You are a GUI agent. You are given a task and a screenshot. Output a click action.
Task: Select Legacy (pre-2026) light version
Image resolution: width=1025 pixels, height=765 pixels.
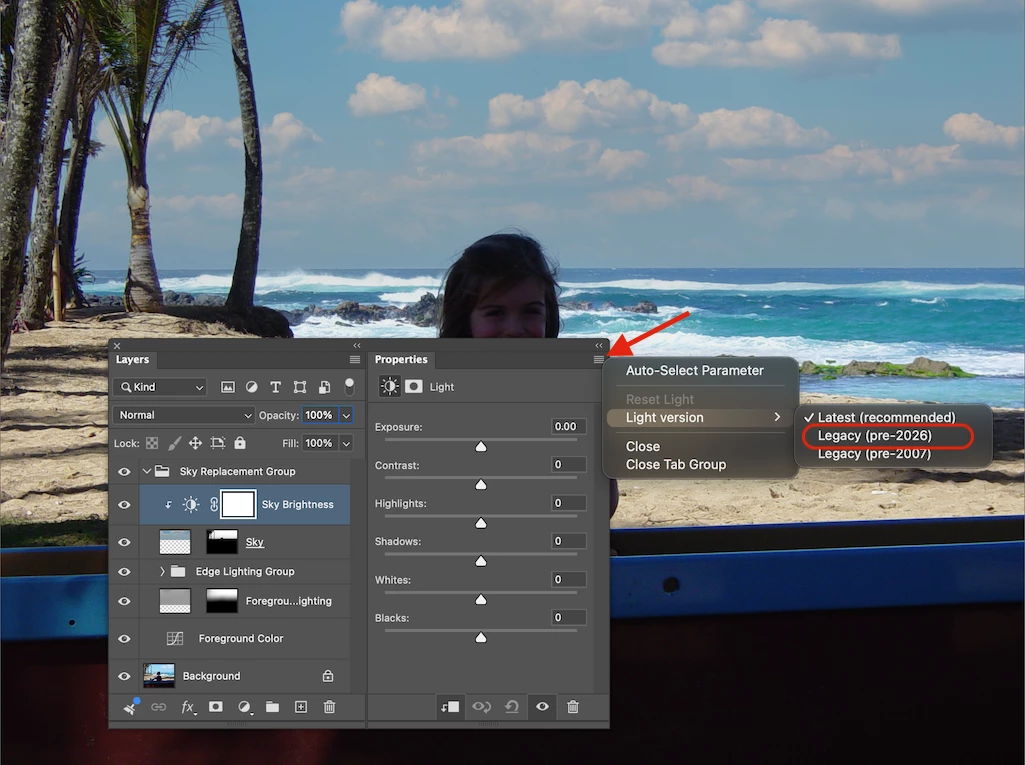[x=875, y=435]
